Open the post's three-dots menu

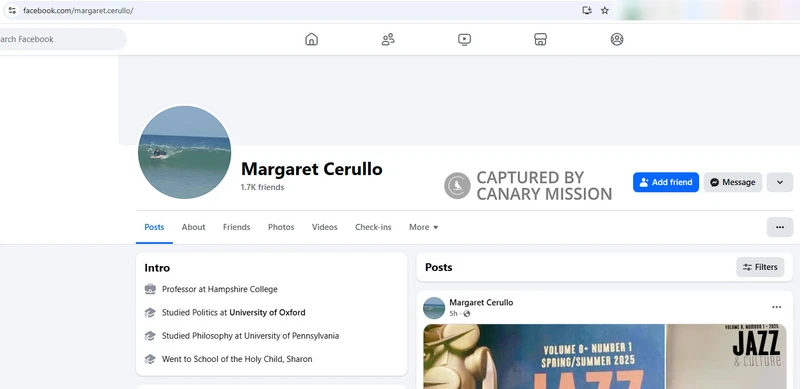[x=776, y=307]
